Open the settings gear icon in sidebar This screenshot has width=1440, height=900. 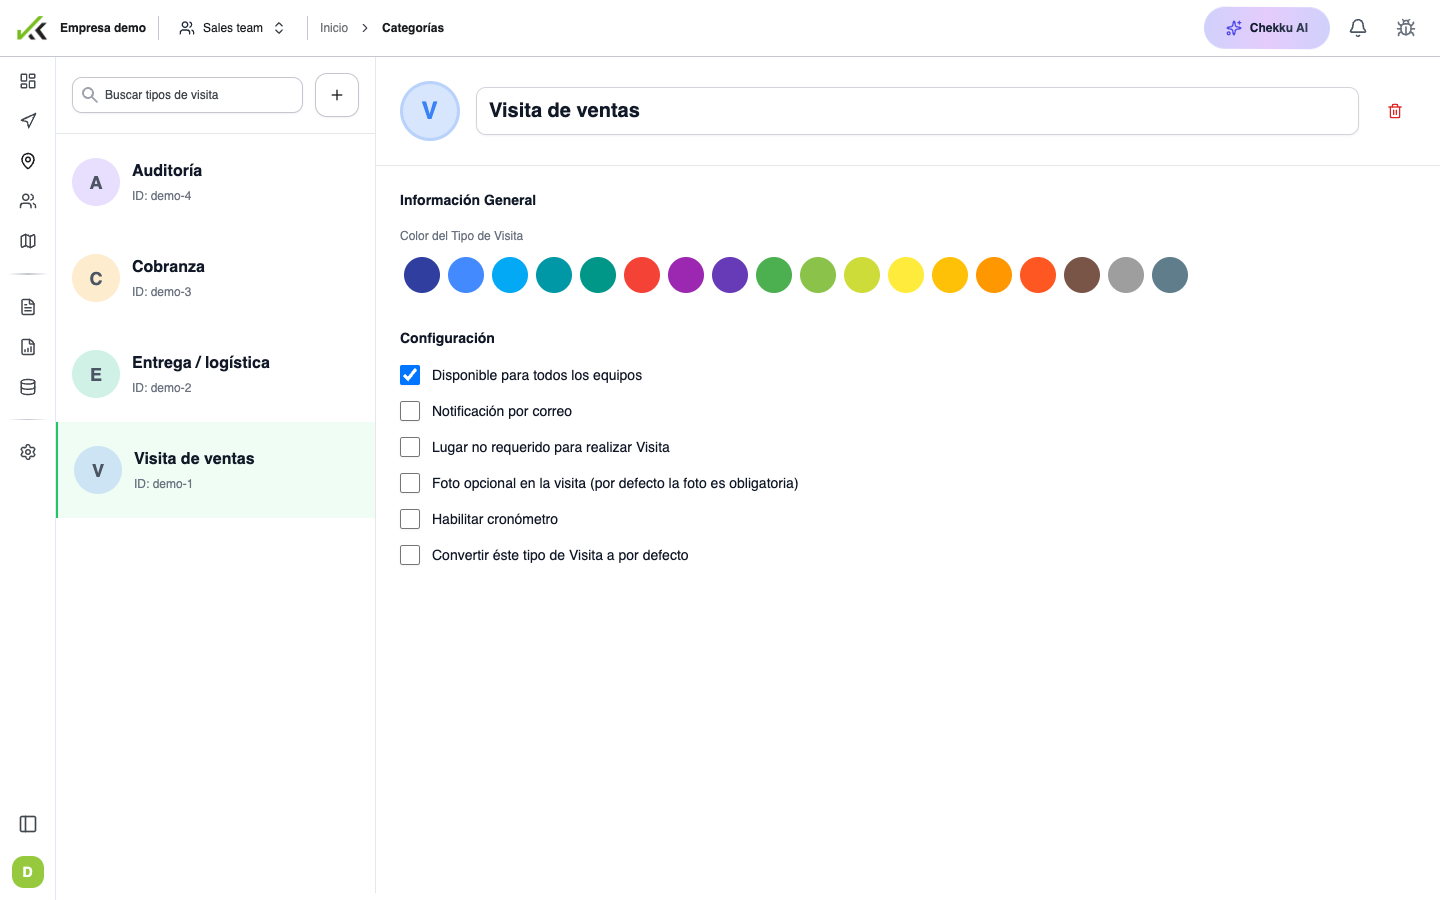28,452
